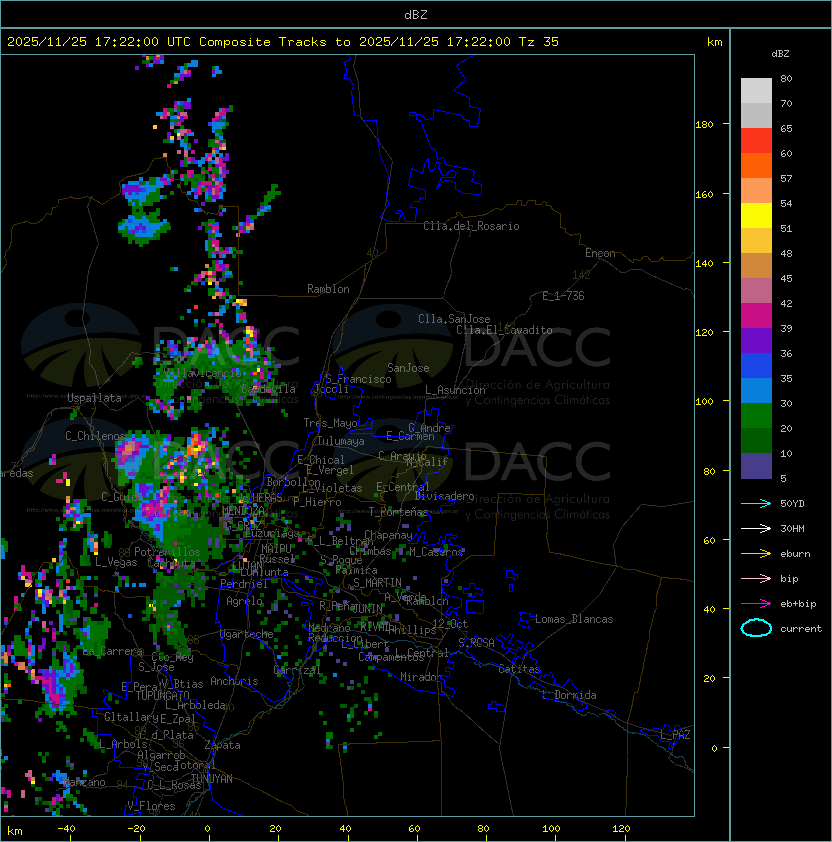Click the 140 km mark on vertical axis

click(x=704, y=263)
